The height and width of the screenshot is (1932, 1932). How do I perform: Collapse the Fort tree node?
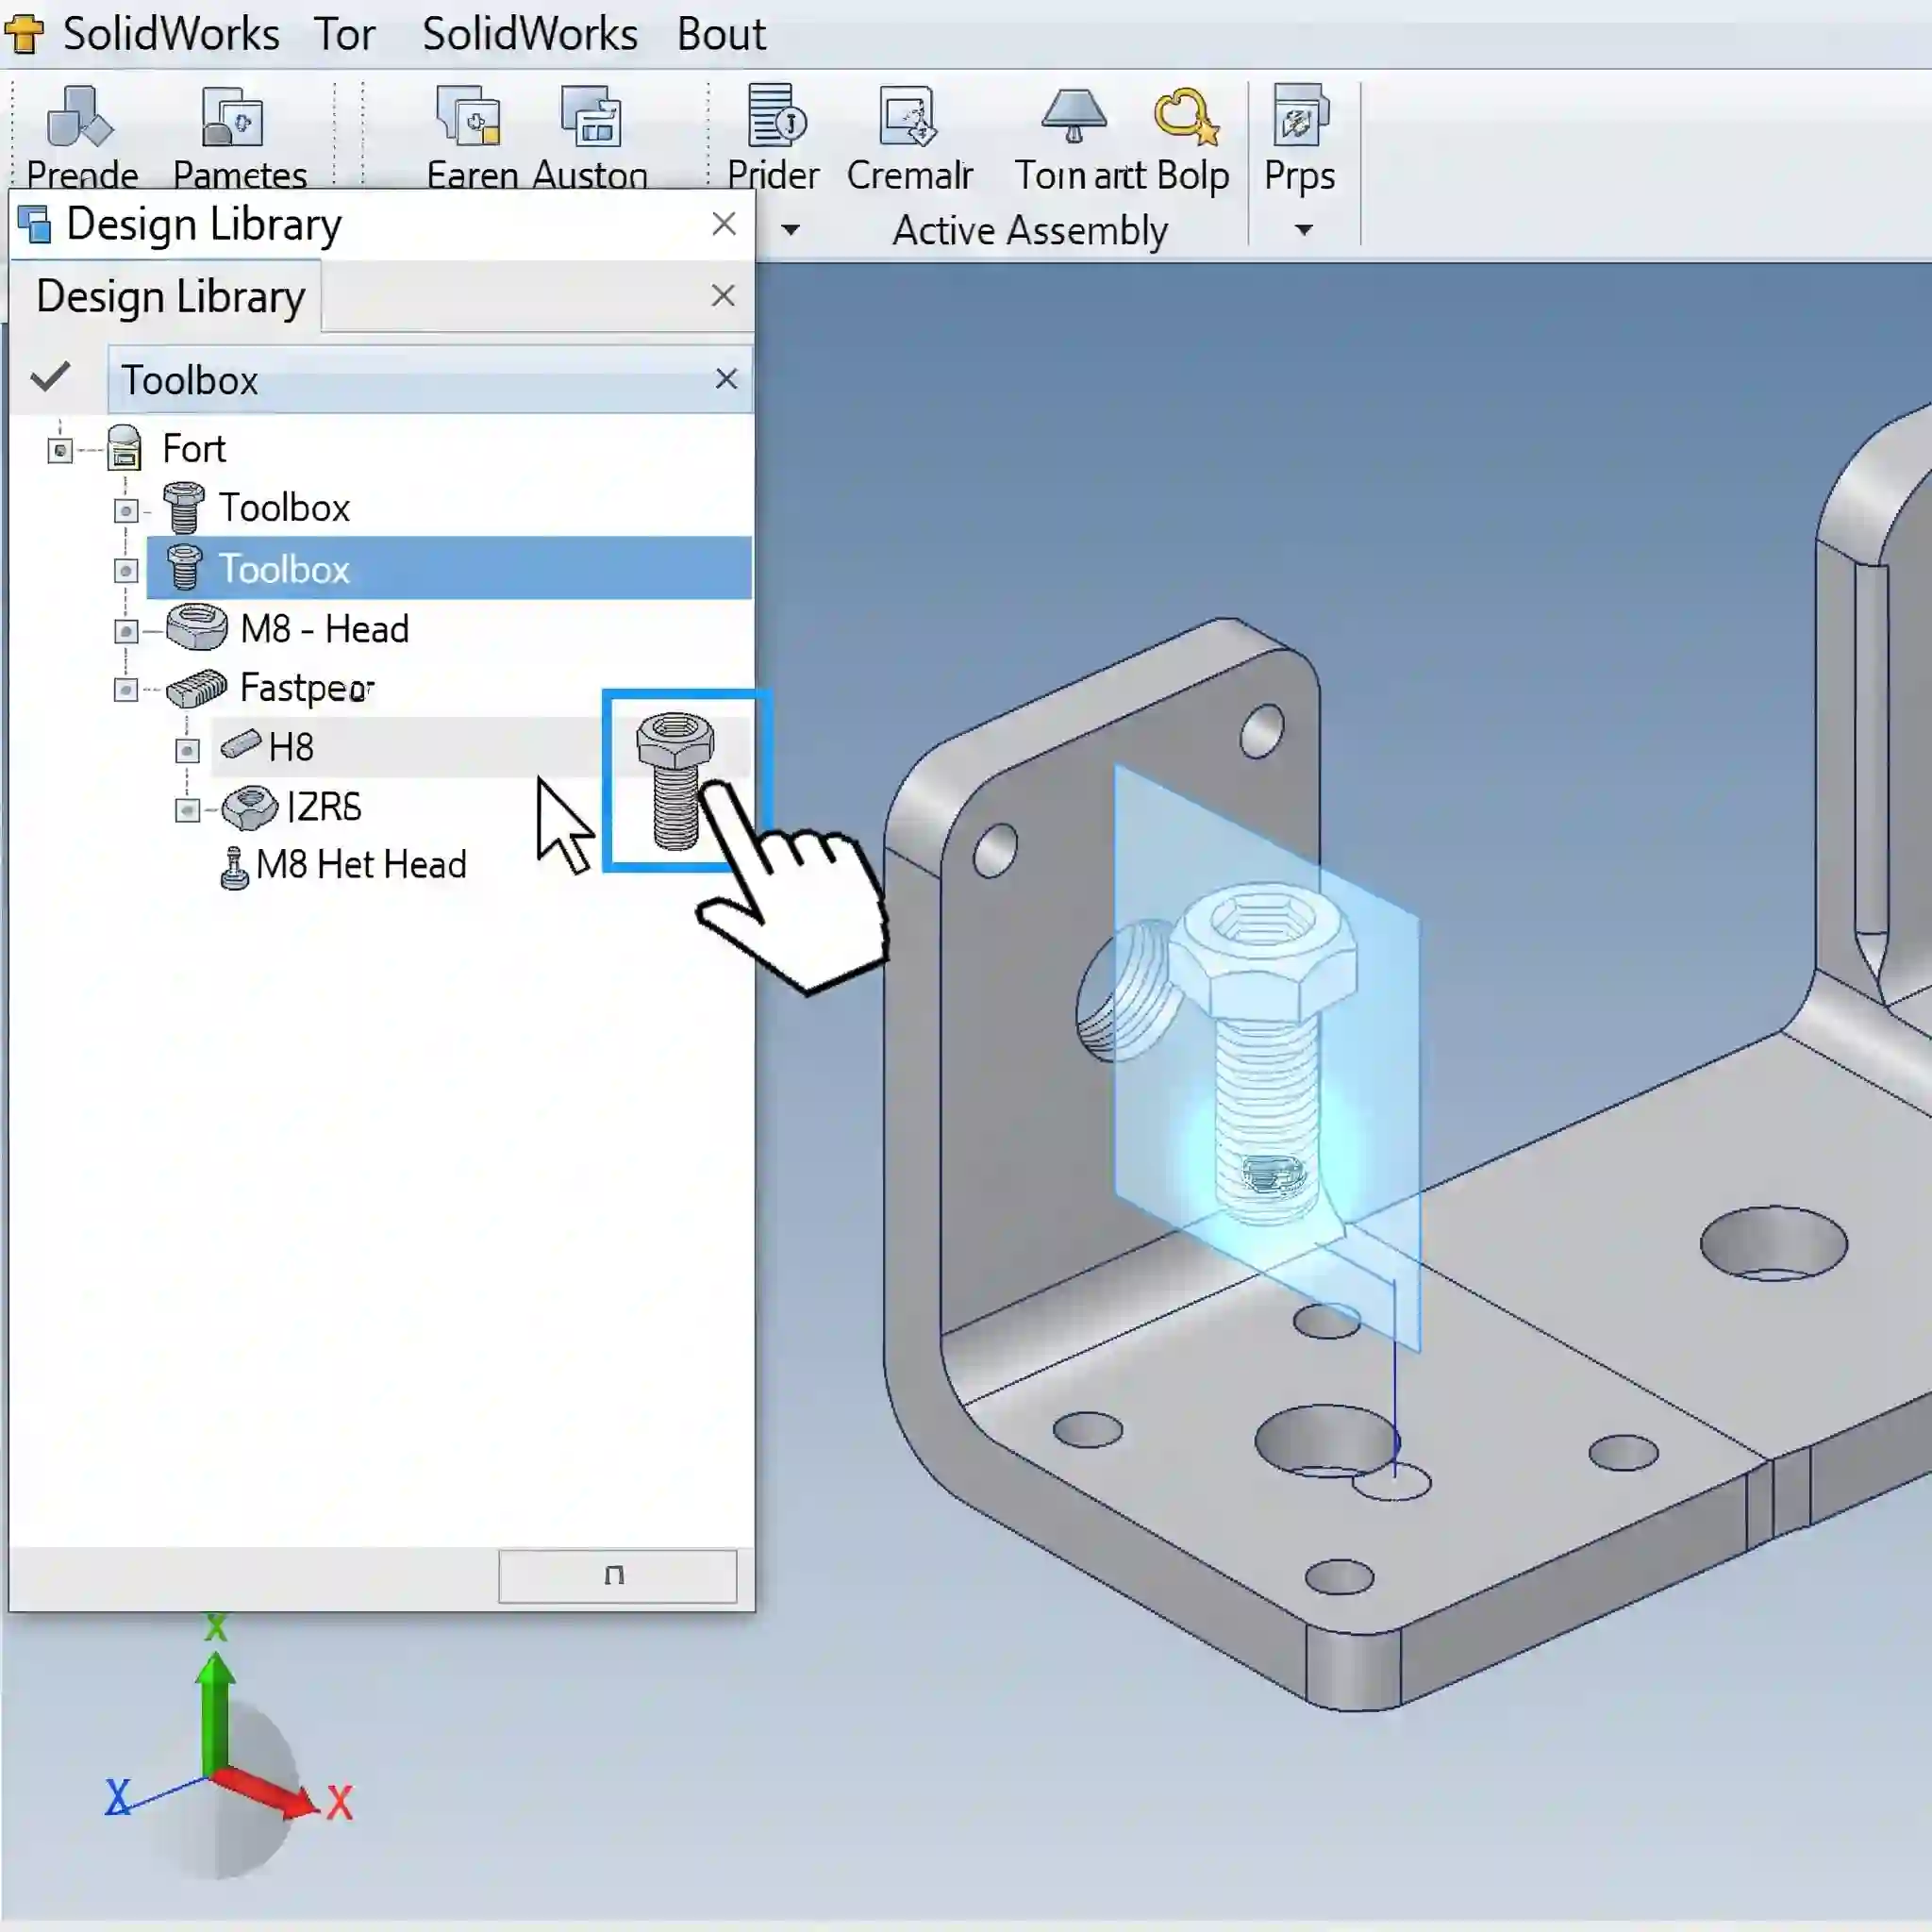[60, 451]
